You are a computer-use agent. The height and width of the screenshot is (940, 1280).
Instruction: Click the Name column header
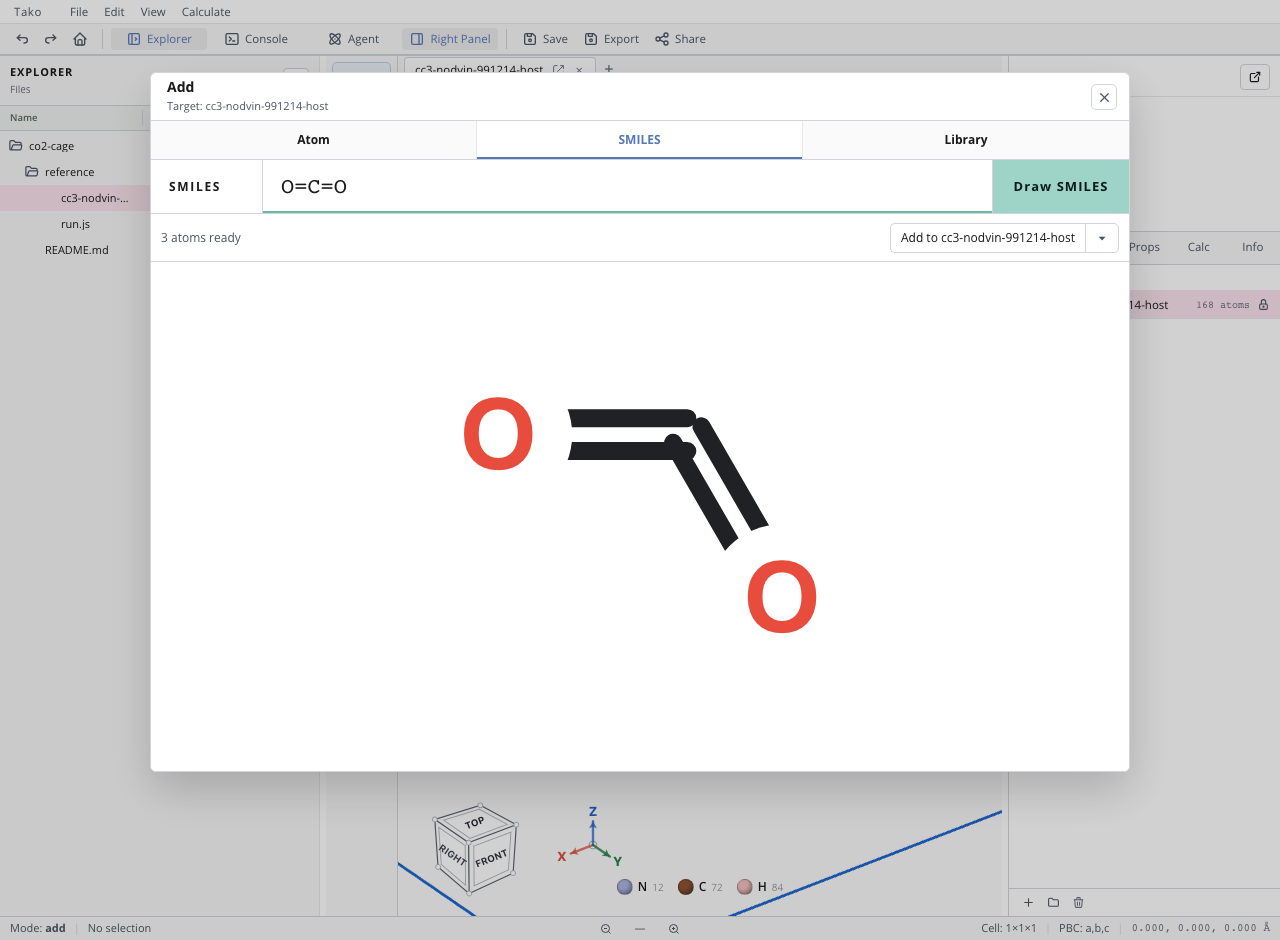coord(24,118)
